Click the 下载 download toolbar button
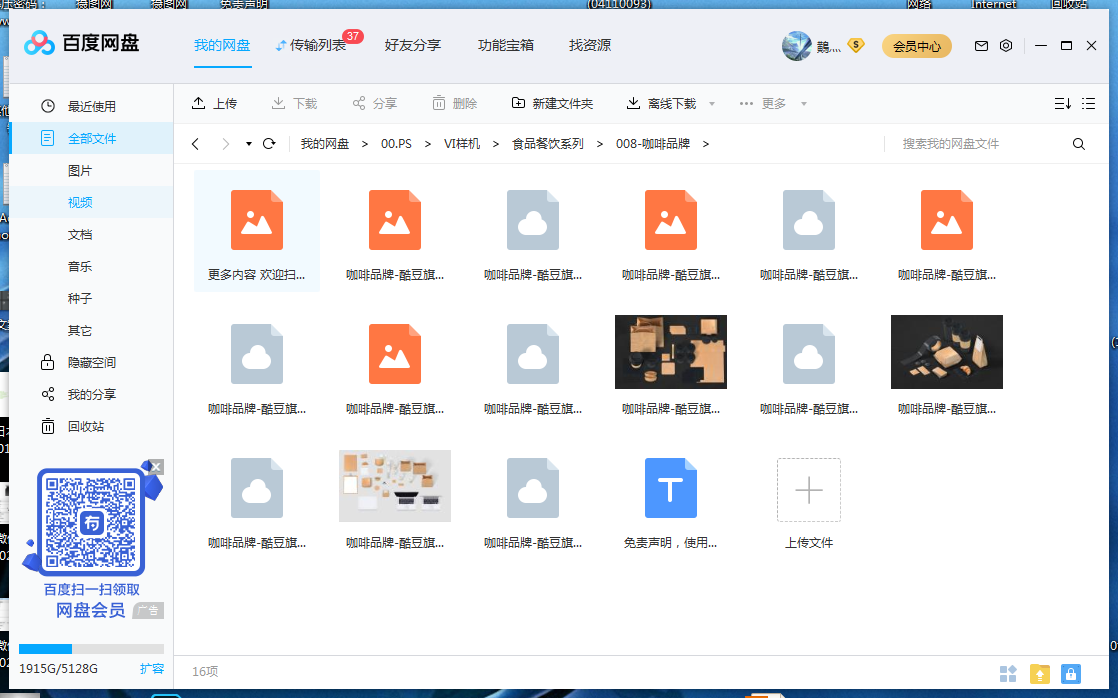1118x698 pixels. (x=294, y=103)
